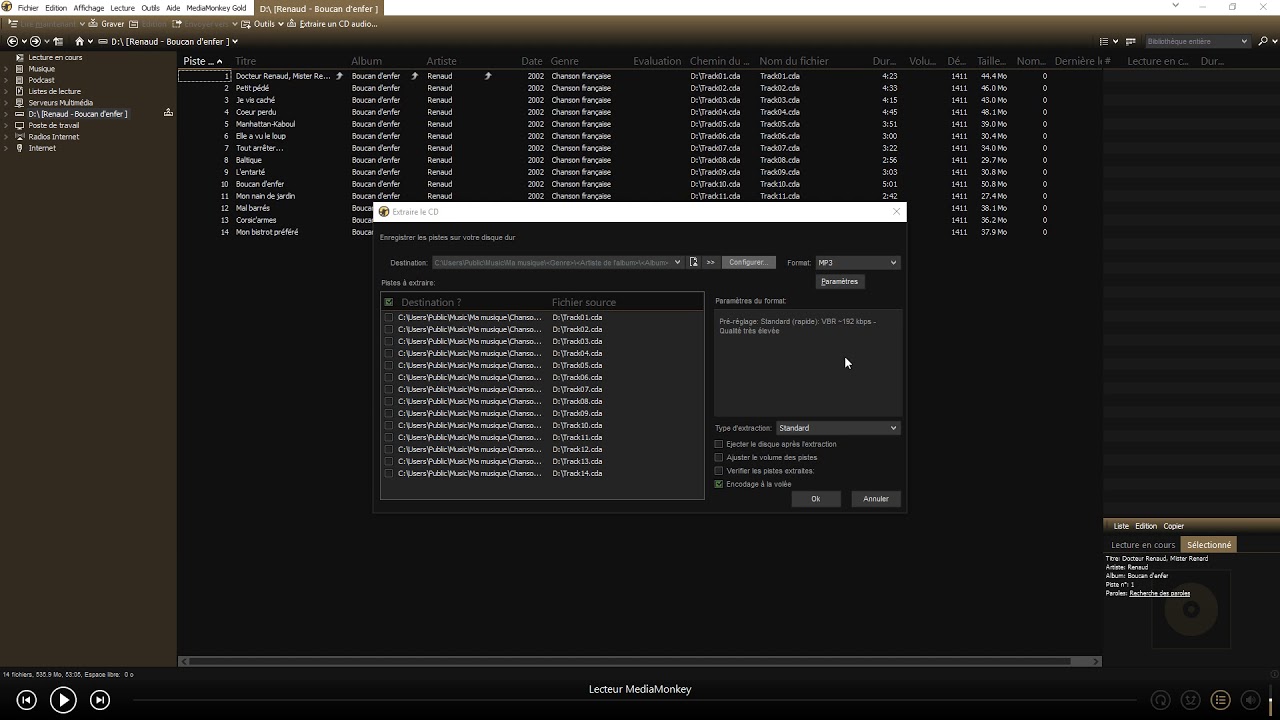Image resolution: width=1280 pixels, height=720 pixels.
Task: Check the box for D:\Track01.cda
Action: pos(389,317)
